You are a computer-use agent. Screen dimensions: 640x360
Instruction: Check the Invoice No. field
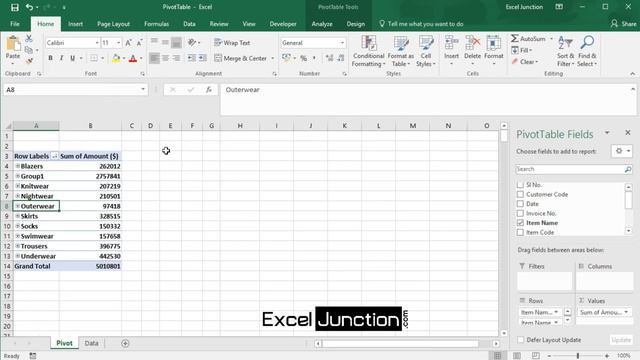pyautogui.click(x=520, y=213)
